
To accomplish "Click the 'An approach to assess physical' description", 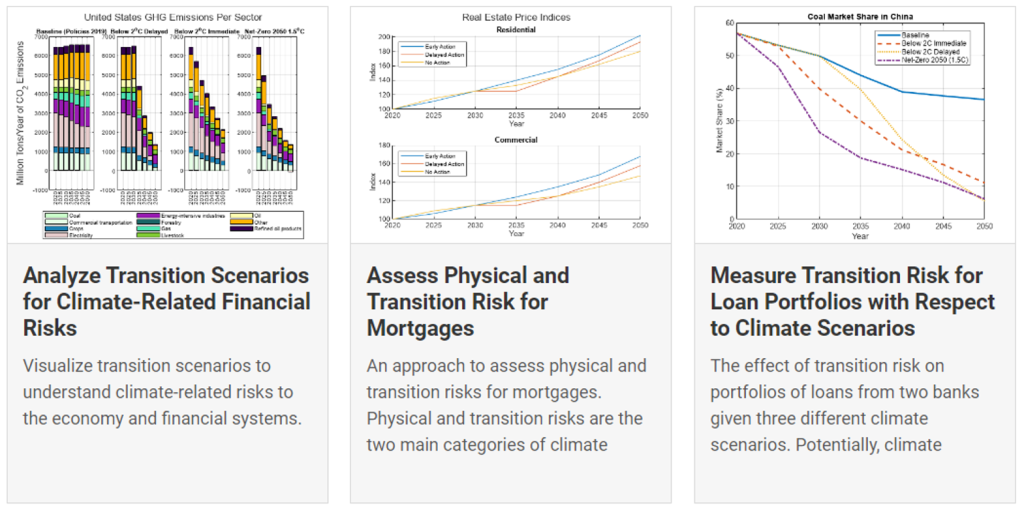I will tap(507, 391).
